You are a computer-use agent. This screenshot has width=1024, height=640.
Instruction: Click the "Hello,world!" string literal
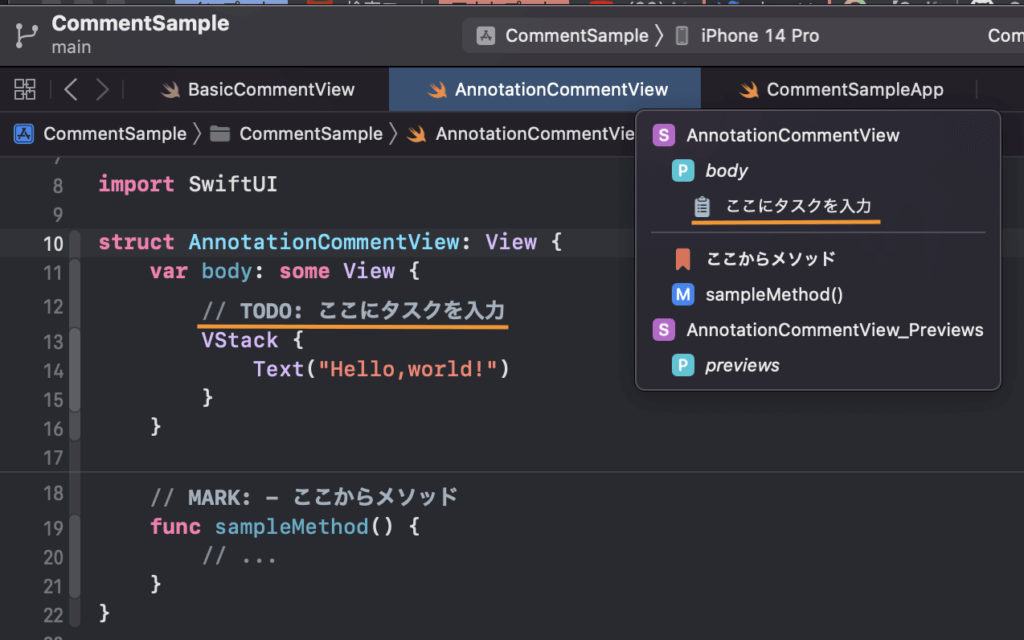(408, 369)
